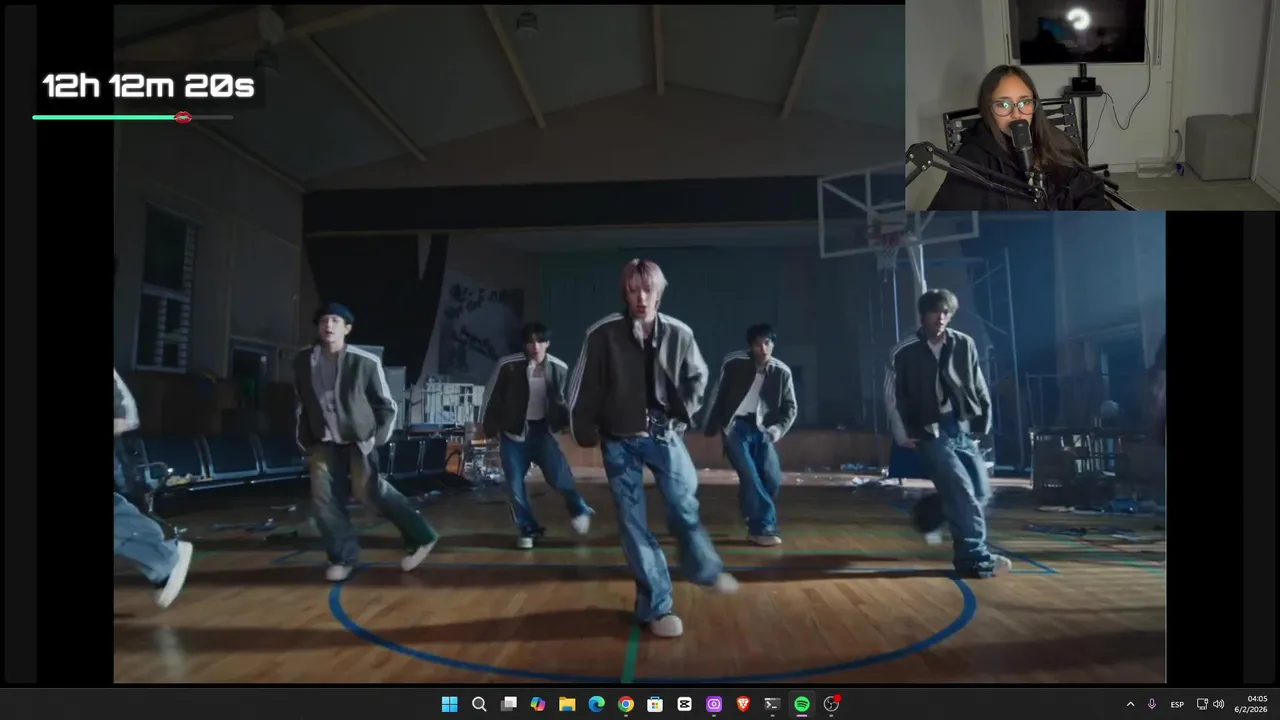Viewport: 1280px width, 720px height.
Task: Open the network status tray icon
Action: point(1202,704)
